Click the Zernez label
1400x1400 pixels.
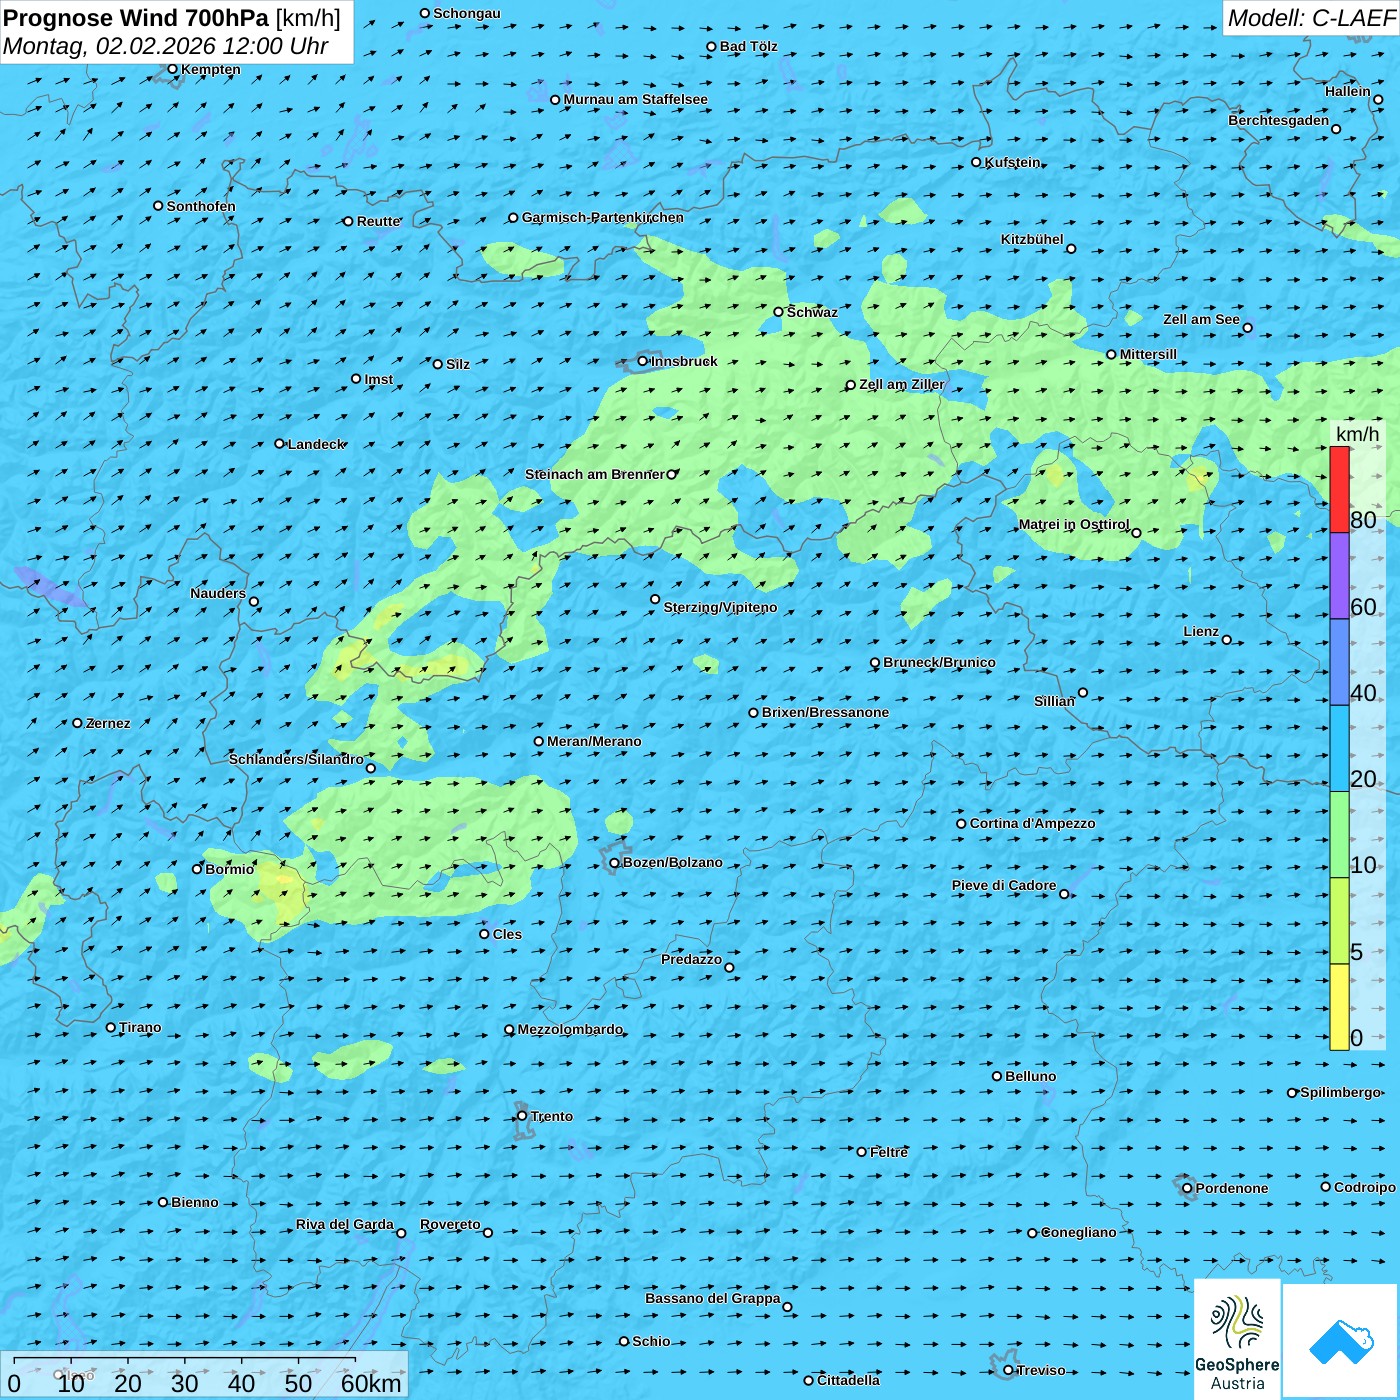(108, 723)
